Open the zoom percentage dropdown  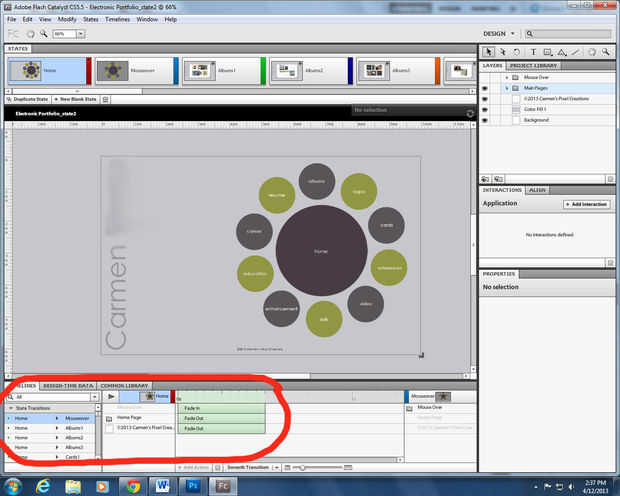[x=80, y=34]
